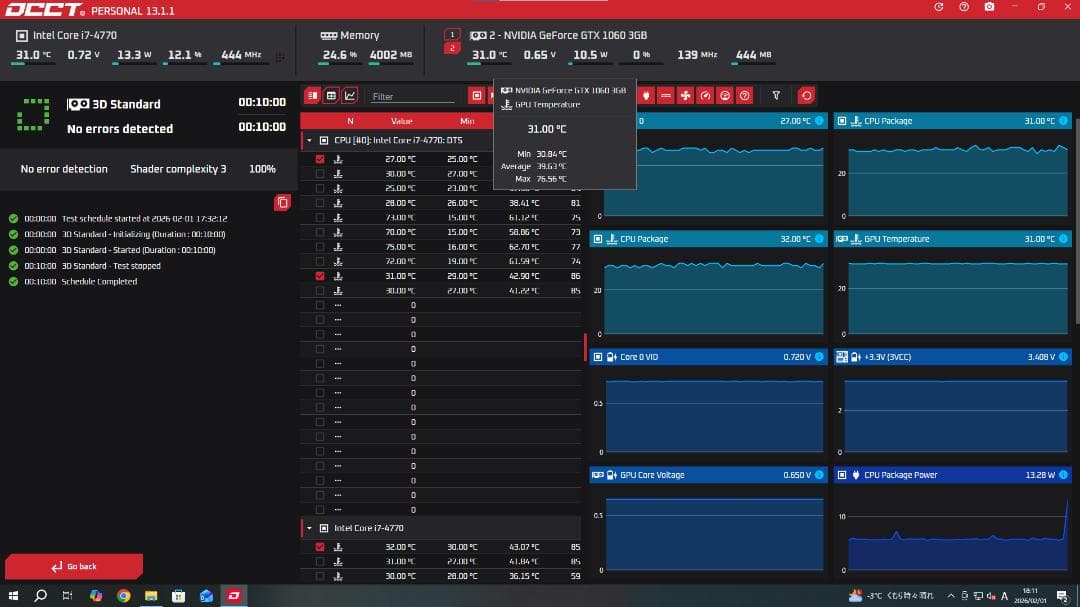Check the 70.00 °C sensor row checkbox
Screen dimensions: 1080x607
pos(320,232)
